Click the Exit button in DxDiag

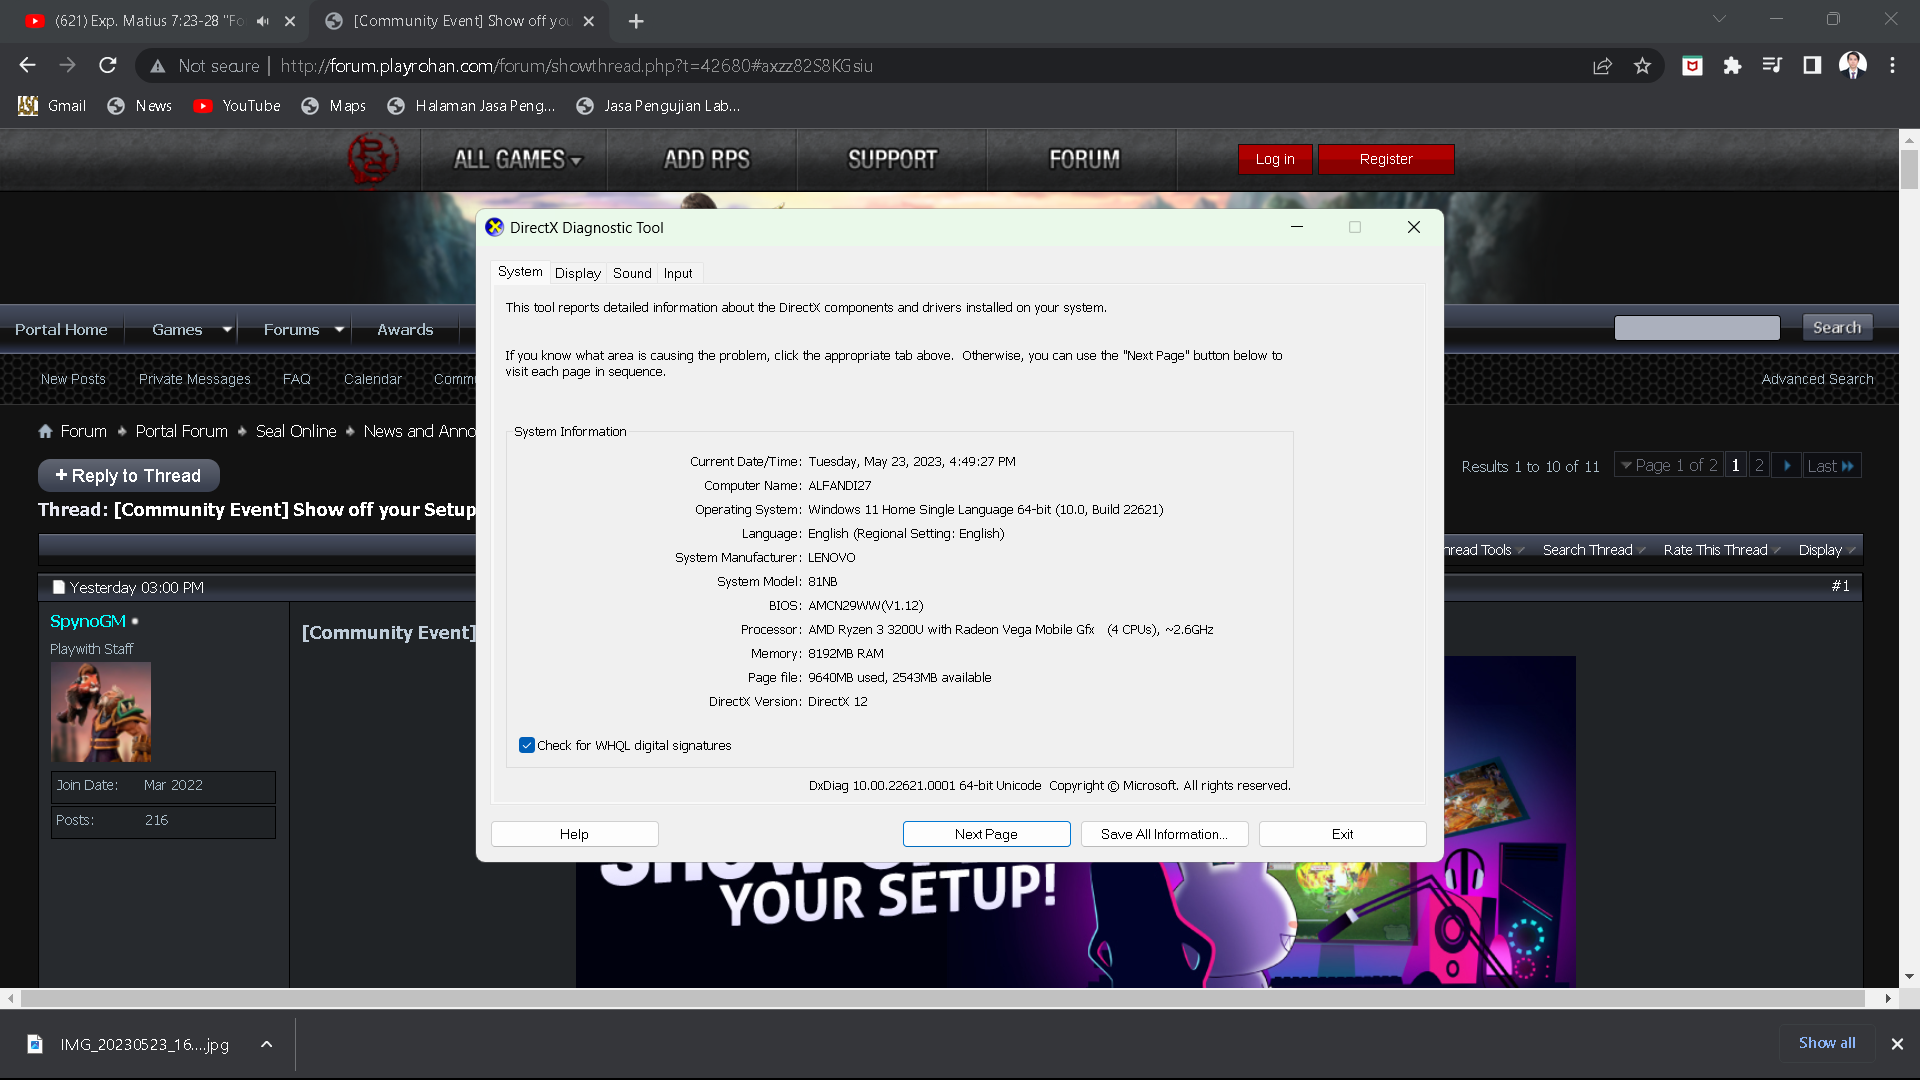point(1342,834)
